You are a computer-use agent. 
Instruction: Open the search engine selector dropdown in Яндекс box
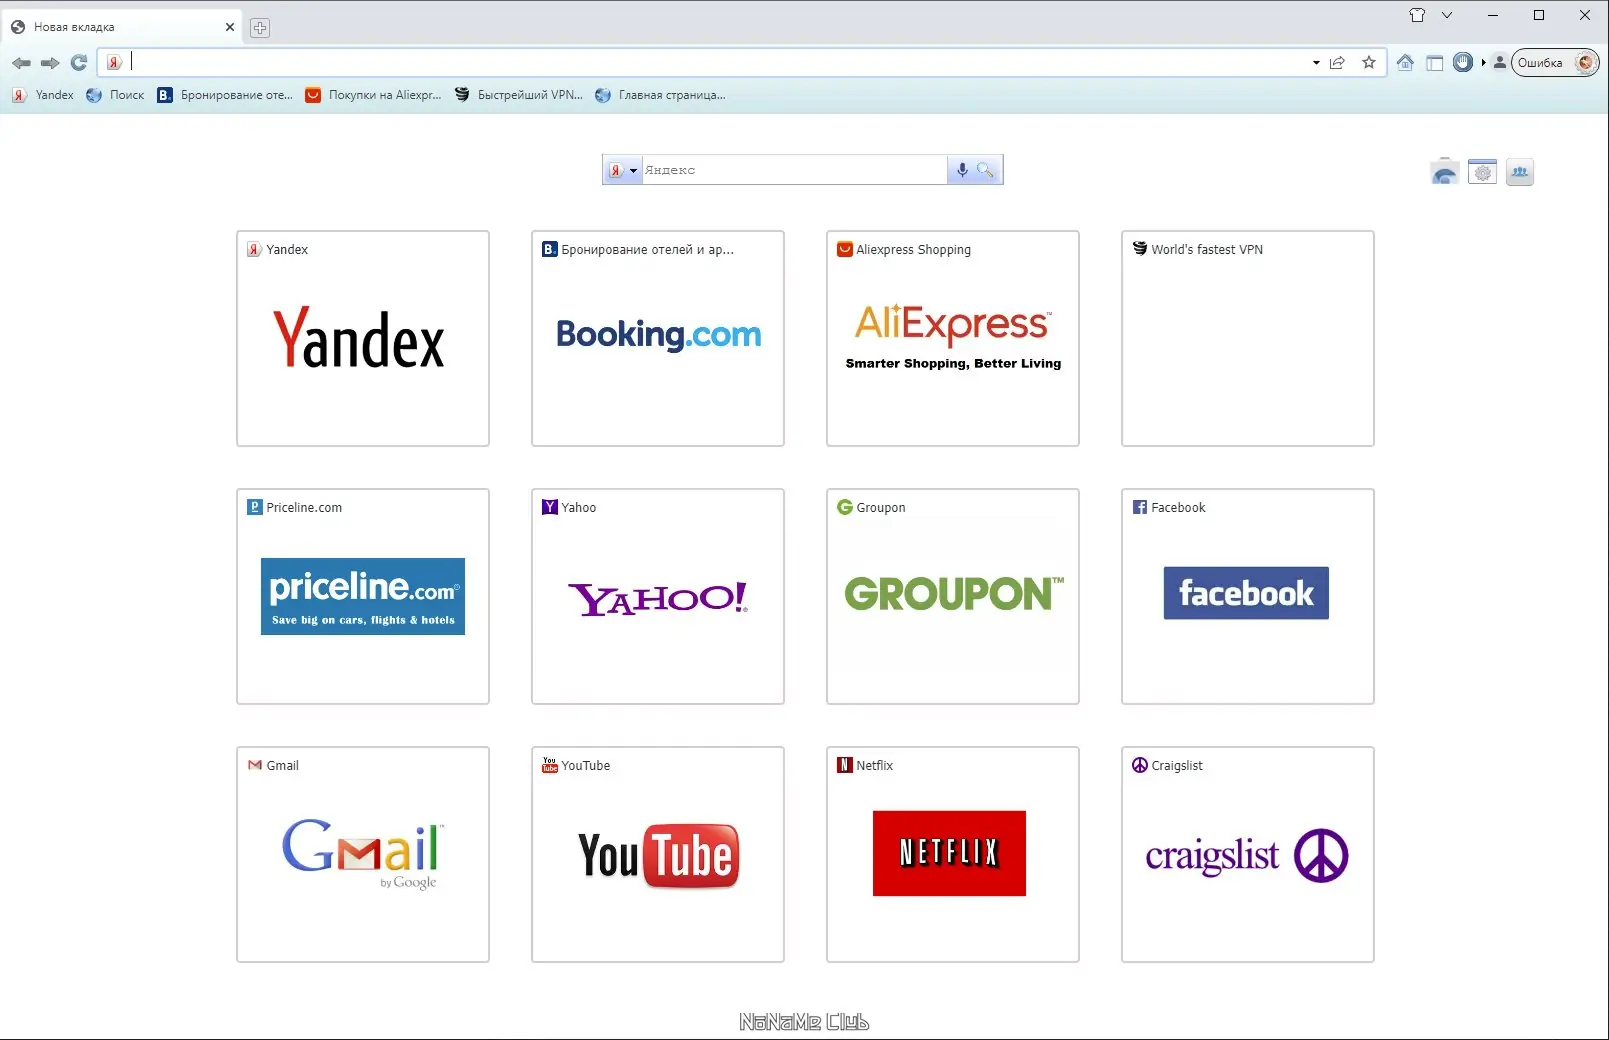pyautogui.click(x=623, y=170)
